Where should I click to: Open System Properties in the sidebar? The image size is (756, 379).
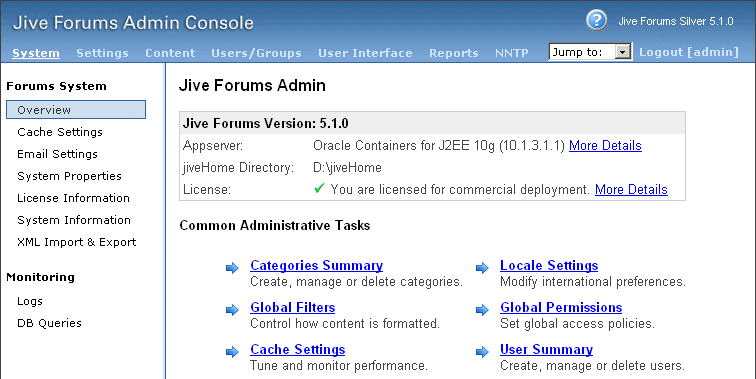tap(69, 176)
